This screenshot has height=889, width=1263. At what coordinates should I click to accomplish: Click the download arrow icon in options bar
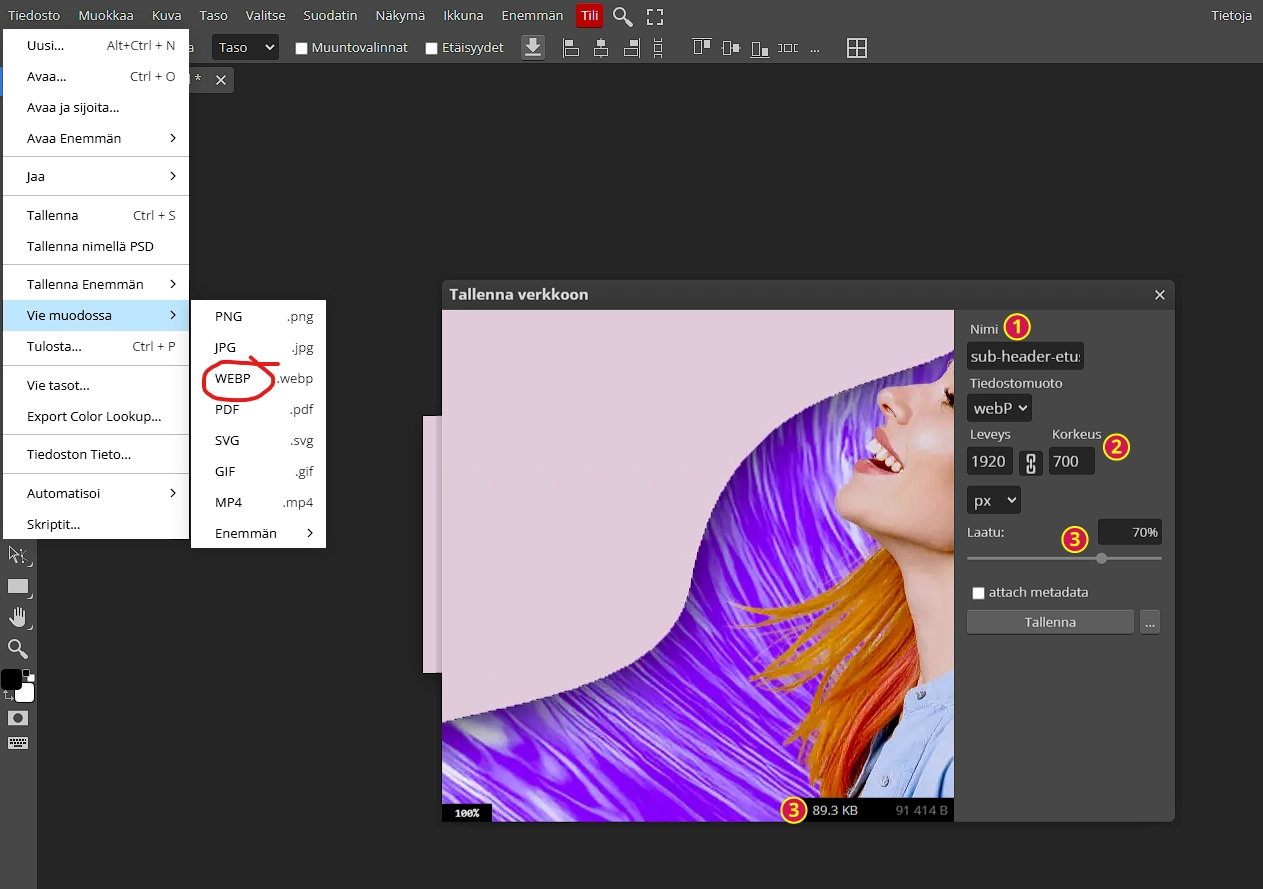click(533, 47)
